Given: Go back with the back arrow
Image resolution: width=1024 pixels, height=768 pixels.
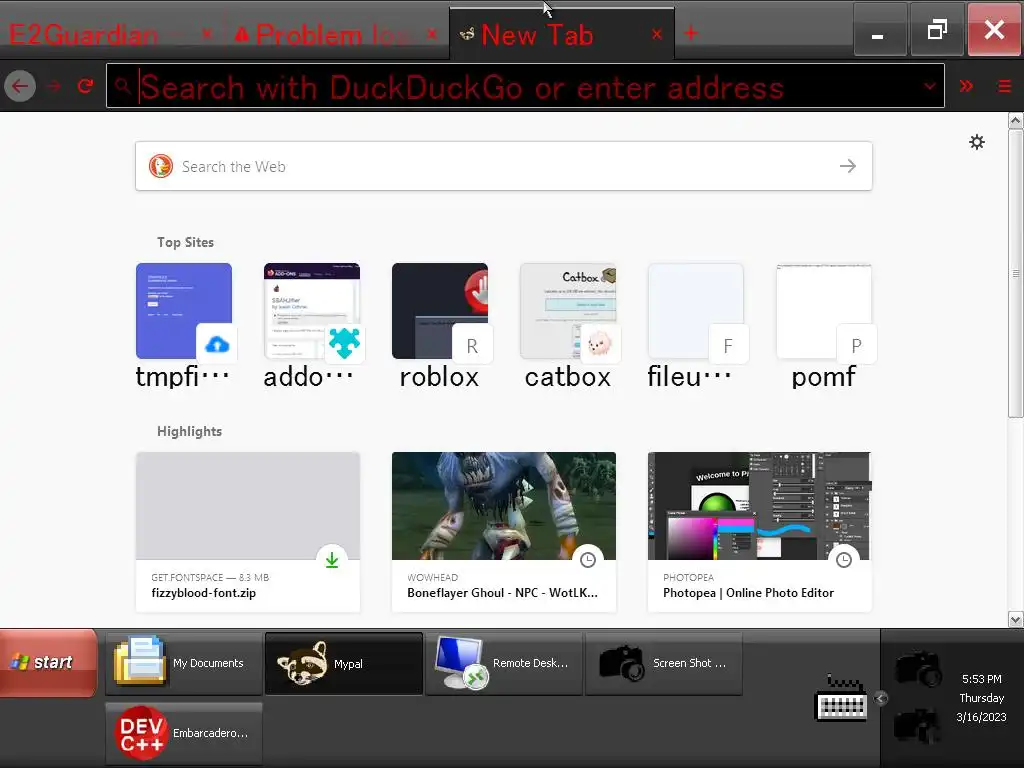Looking at the screenshot, I should 20,86.
